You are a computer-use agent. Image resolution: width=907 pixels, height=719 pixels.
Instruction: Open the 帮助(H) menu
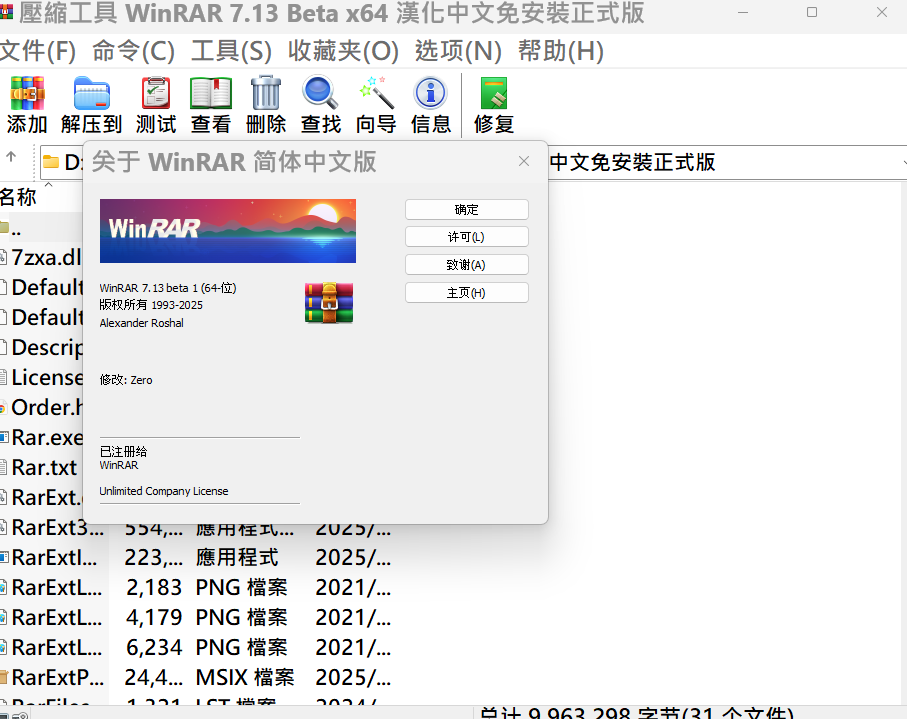(561, 51)
